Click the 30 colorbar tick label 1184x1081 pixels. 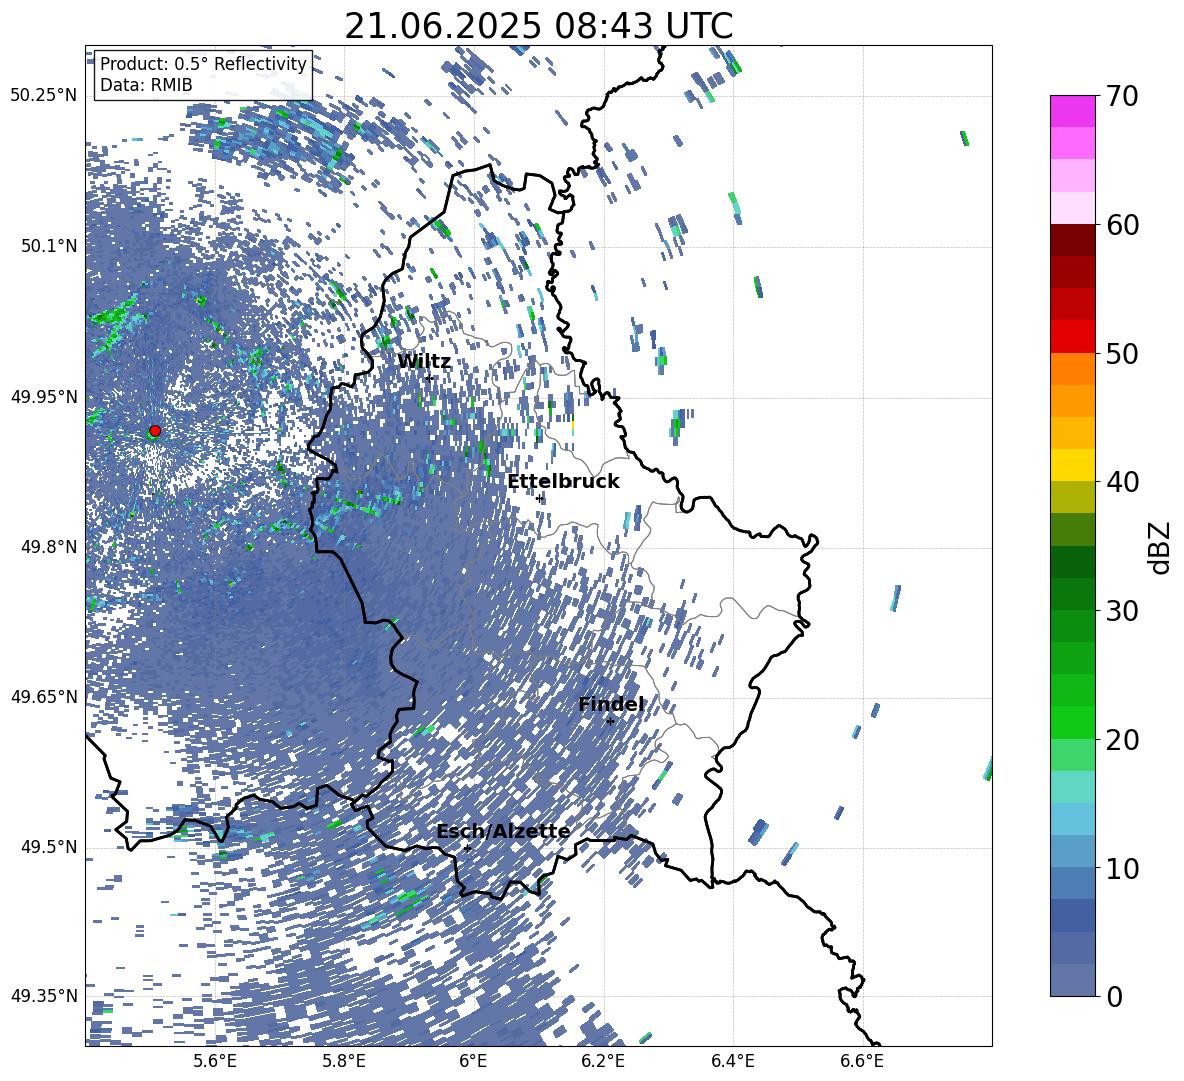click(1122, 611)
